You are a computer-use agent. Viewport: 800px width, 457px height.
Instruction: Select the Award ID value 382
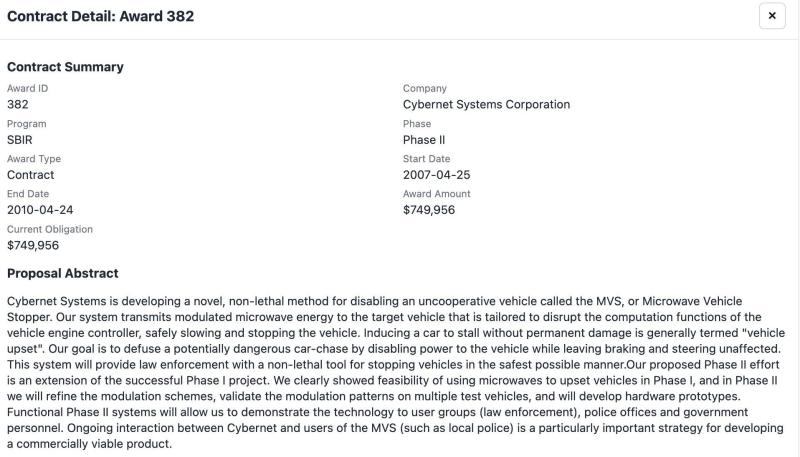18,104
